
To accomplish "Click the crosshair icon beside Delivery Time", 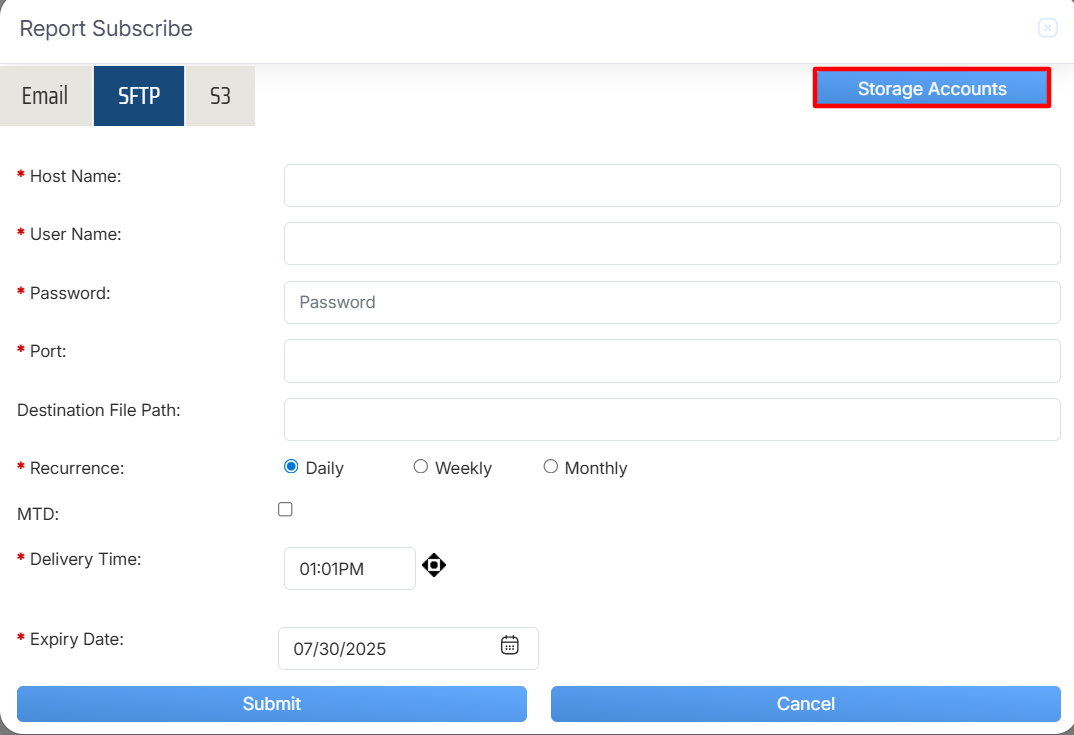I will (x=434, y=566).
